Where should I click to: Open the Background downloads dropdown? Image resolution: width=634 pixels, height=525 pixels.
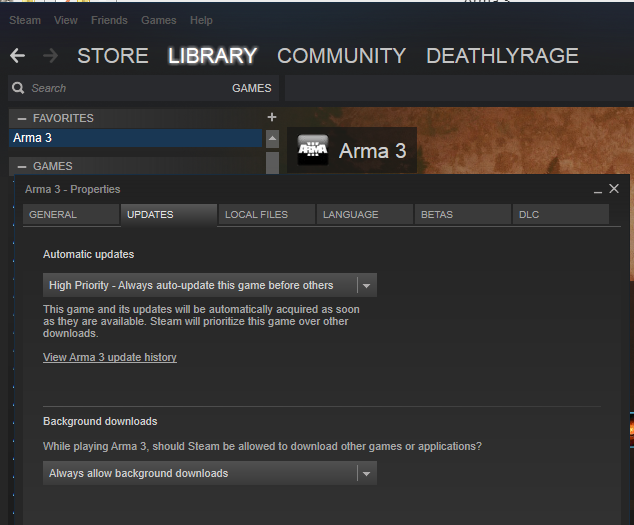(210, 473)
